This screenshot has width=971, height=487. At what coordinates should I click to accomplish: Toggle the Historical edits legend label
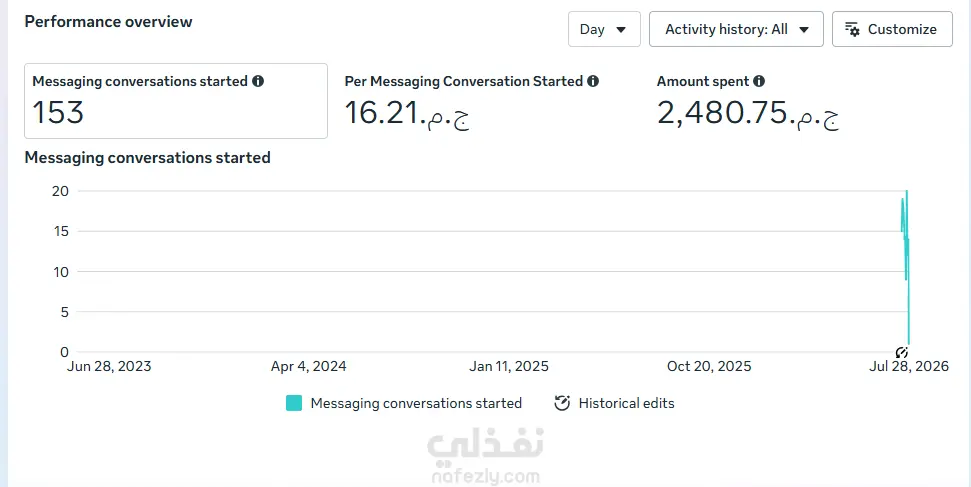[x=627, y=403]
